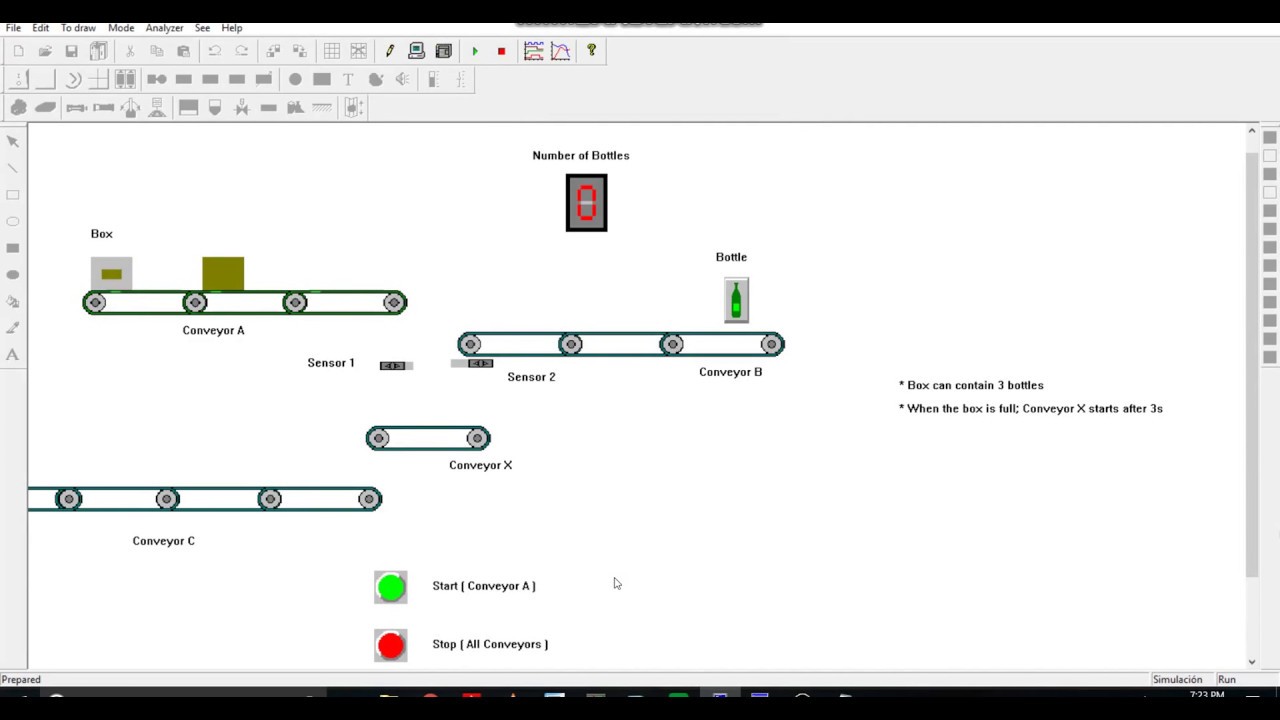1280x720 pixels.
Task: Click the open file folder icon
Action: click(x=45, y=51)
